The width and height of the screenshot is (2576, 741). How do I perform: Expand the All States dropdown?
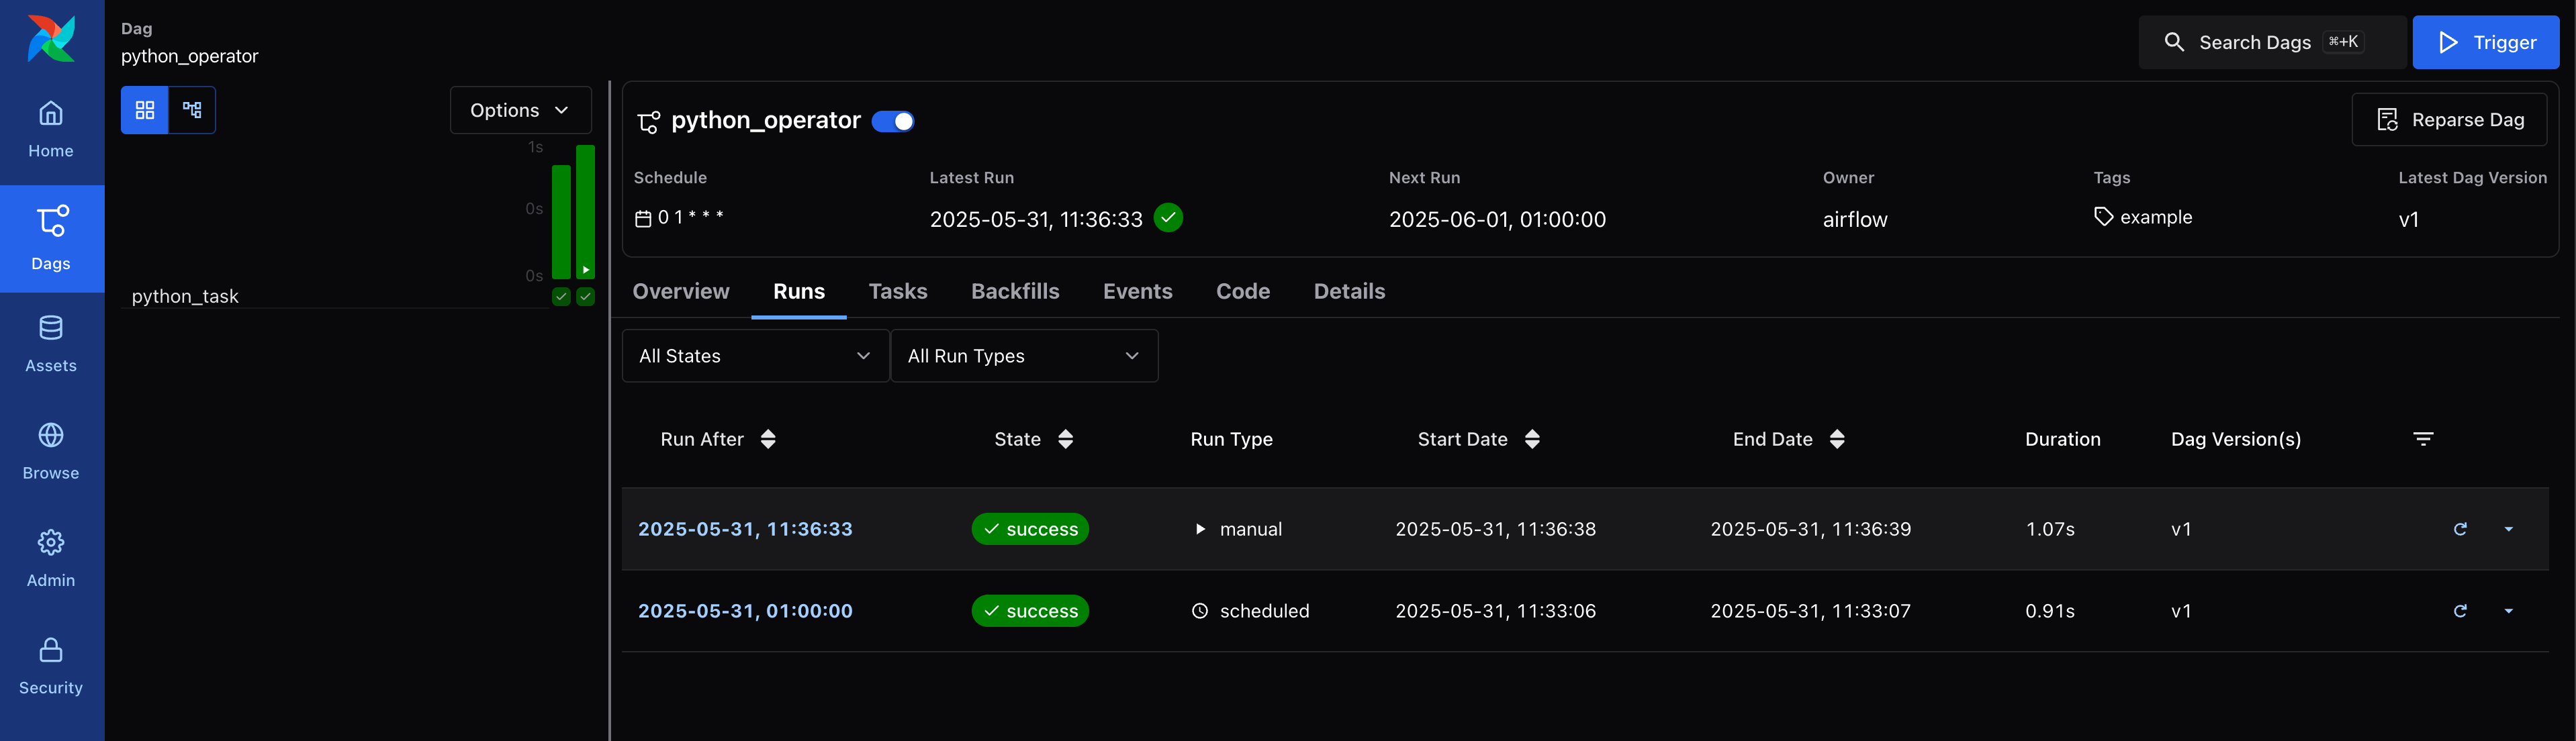pos(755,356)
